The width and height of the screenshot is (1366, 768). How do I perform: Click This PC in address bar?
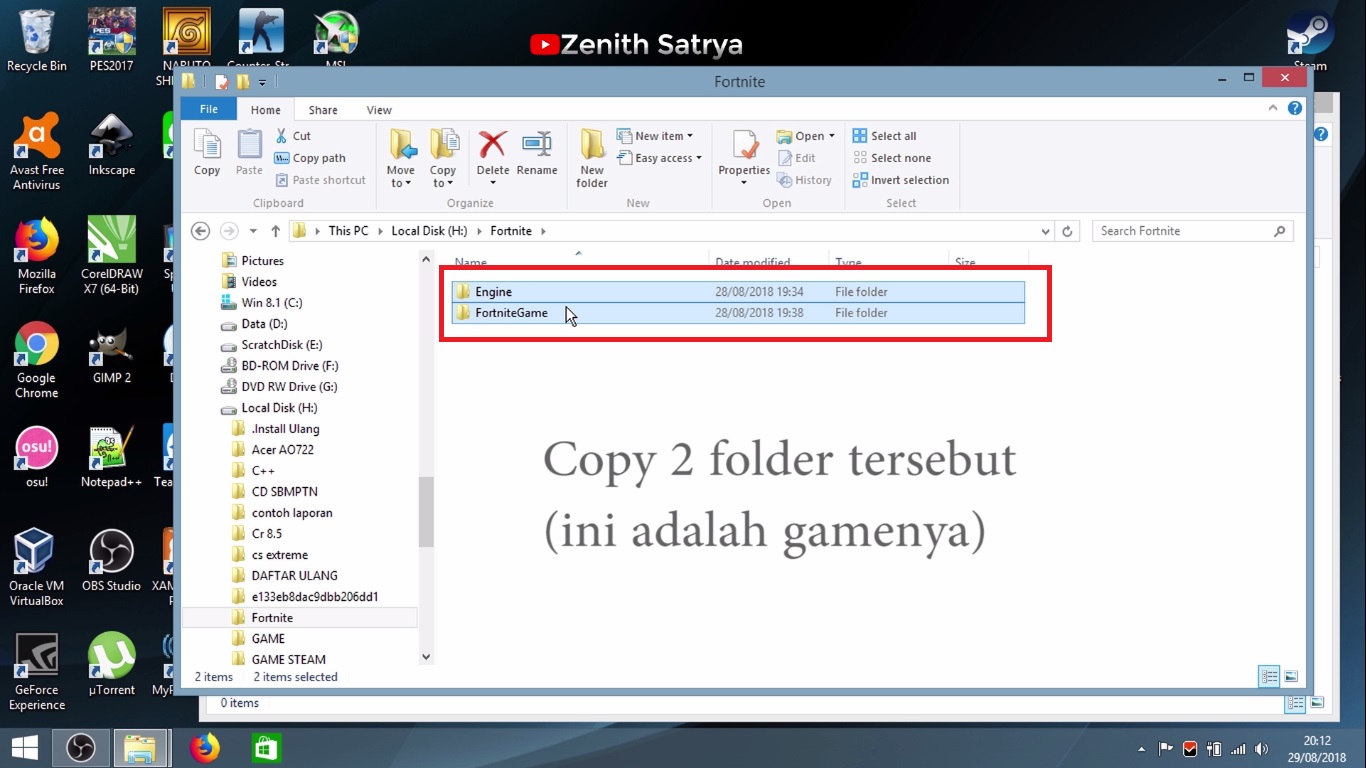[348, 231]
